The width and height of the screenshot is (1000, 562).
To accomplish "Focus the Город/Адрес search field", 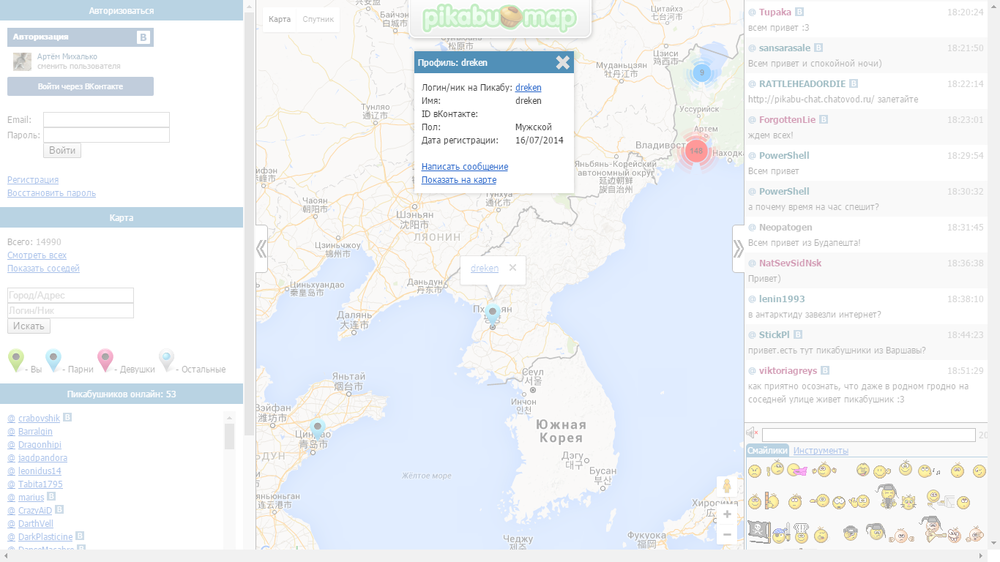I will [70, 295].
